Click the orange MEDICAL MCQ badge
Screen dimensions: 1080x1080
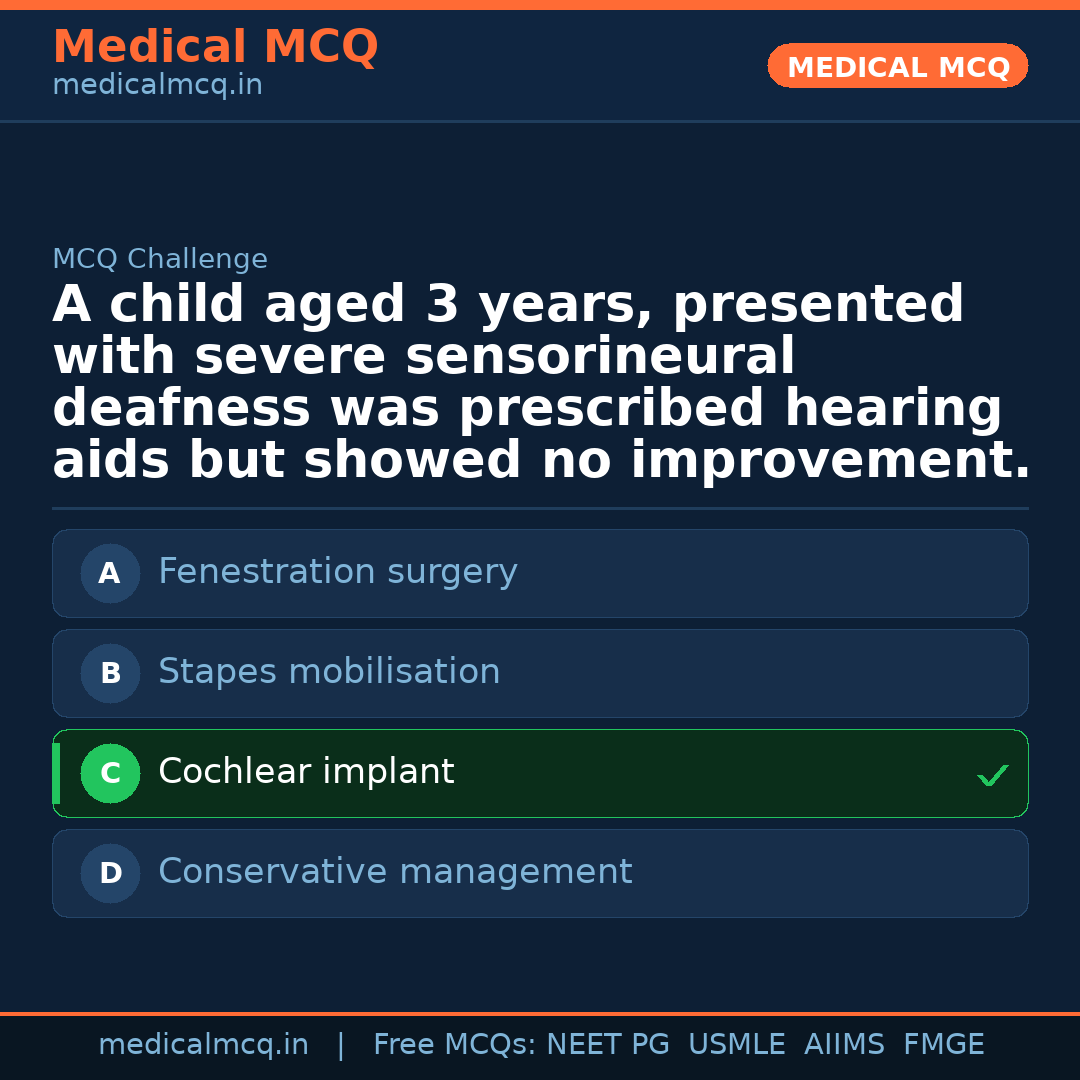(898, 67)
